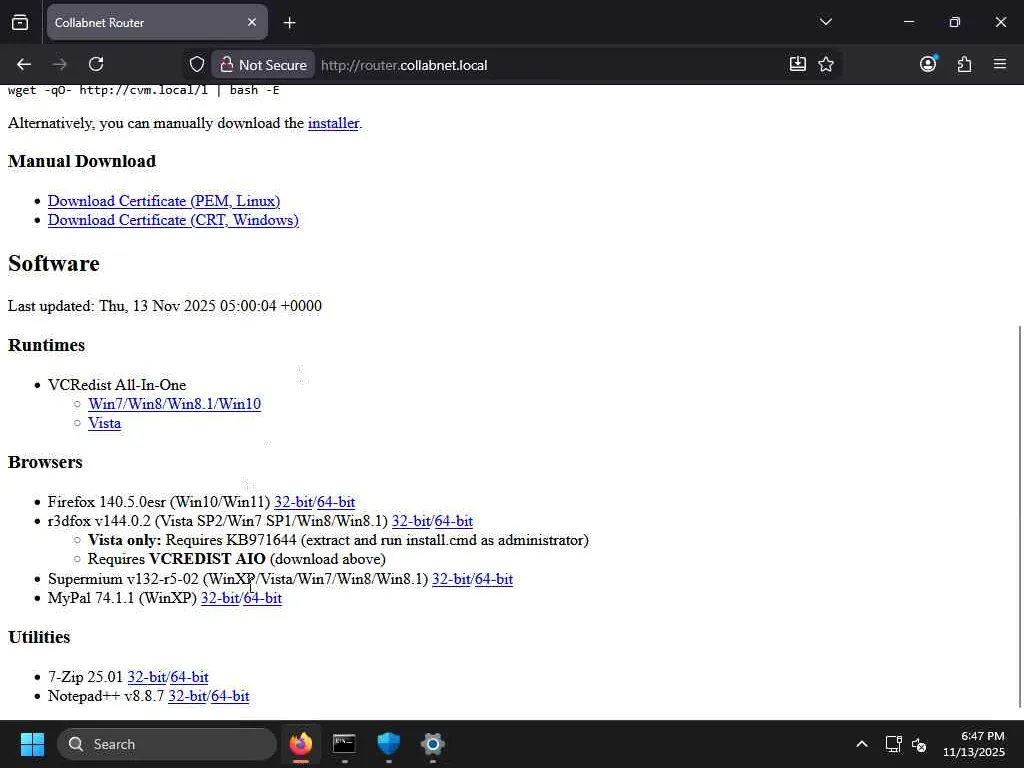Download Supermium v132-r5-02 64-bit
The height and width of the screenshot is (768, 1024).
[x=494, y=579]
